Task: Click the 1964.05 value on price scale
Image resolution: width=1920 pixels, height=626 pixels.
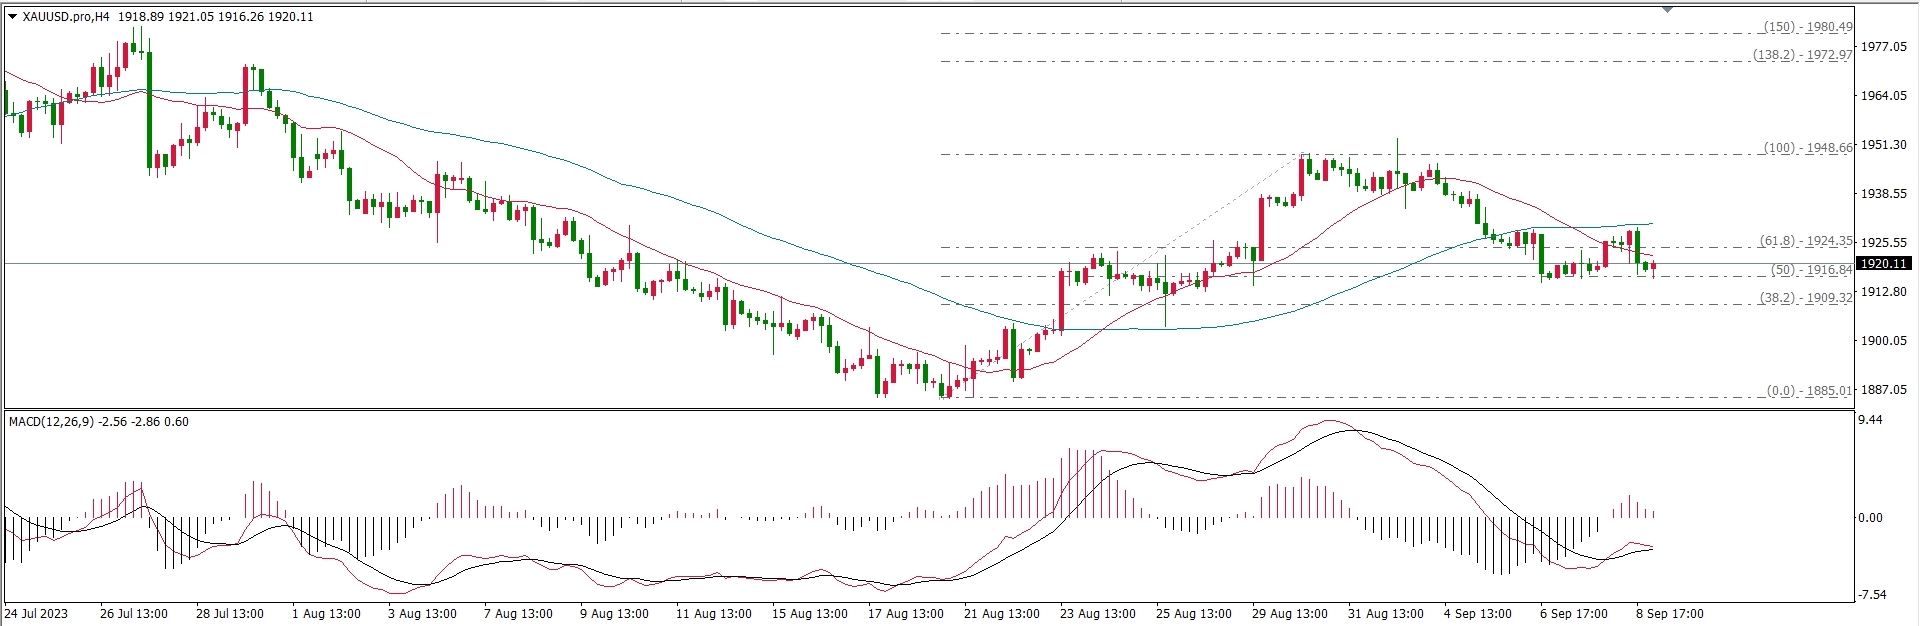Action: [x=1883, y=96]
